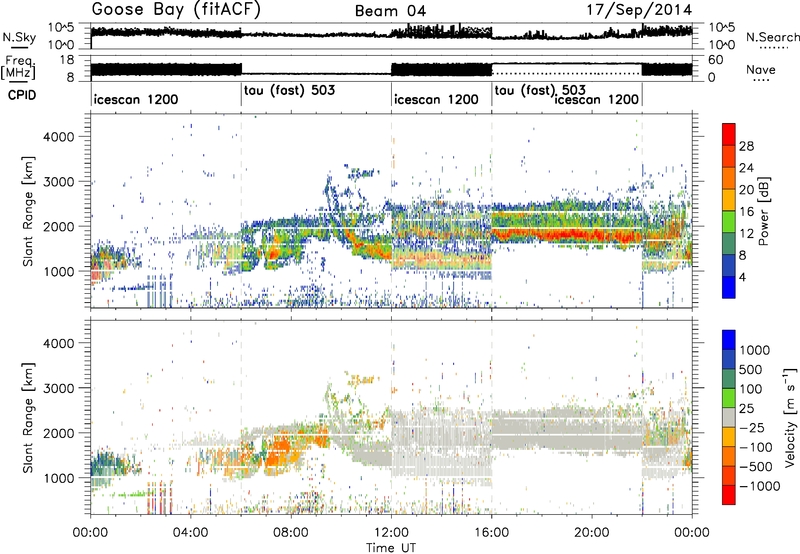The image size is (800, 554).
Task: Click the red top segment of Power colorbar
Action: [729, 134]
